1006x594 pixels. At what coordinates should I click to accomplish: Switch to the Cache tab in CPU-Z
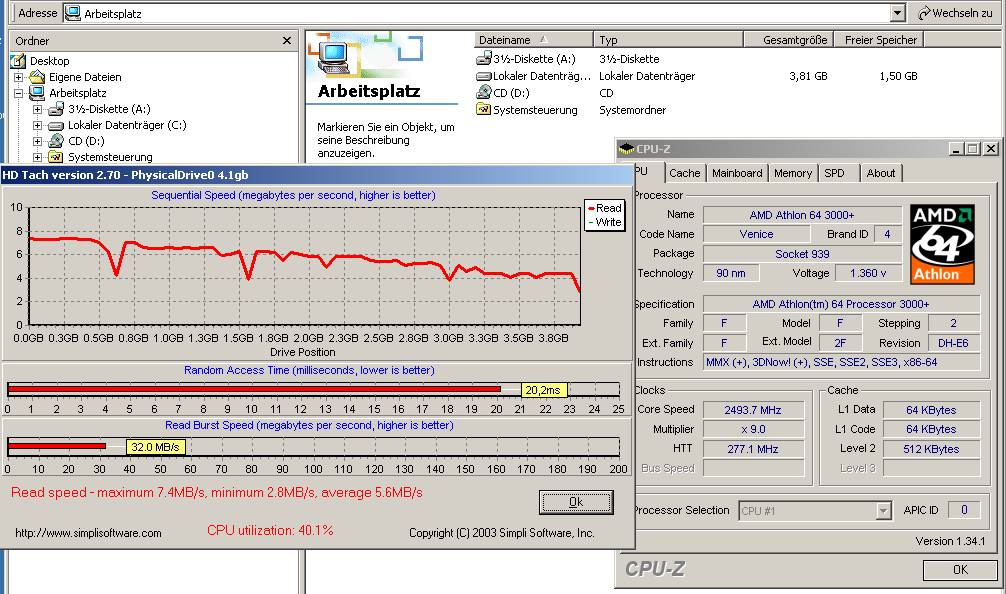point(684,173)
